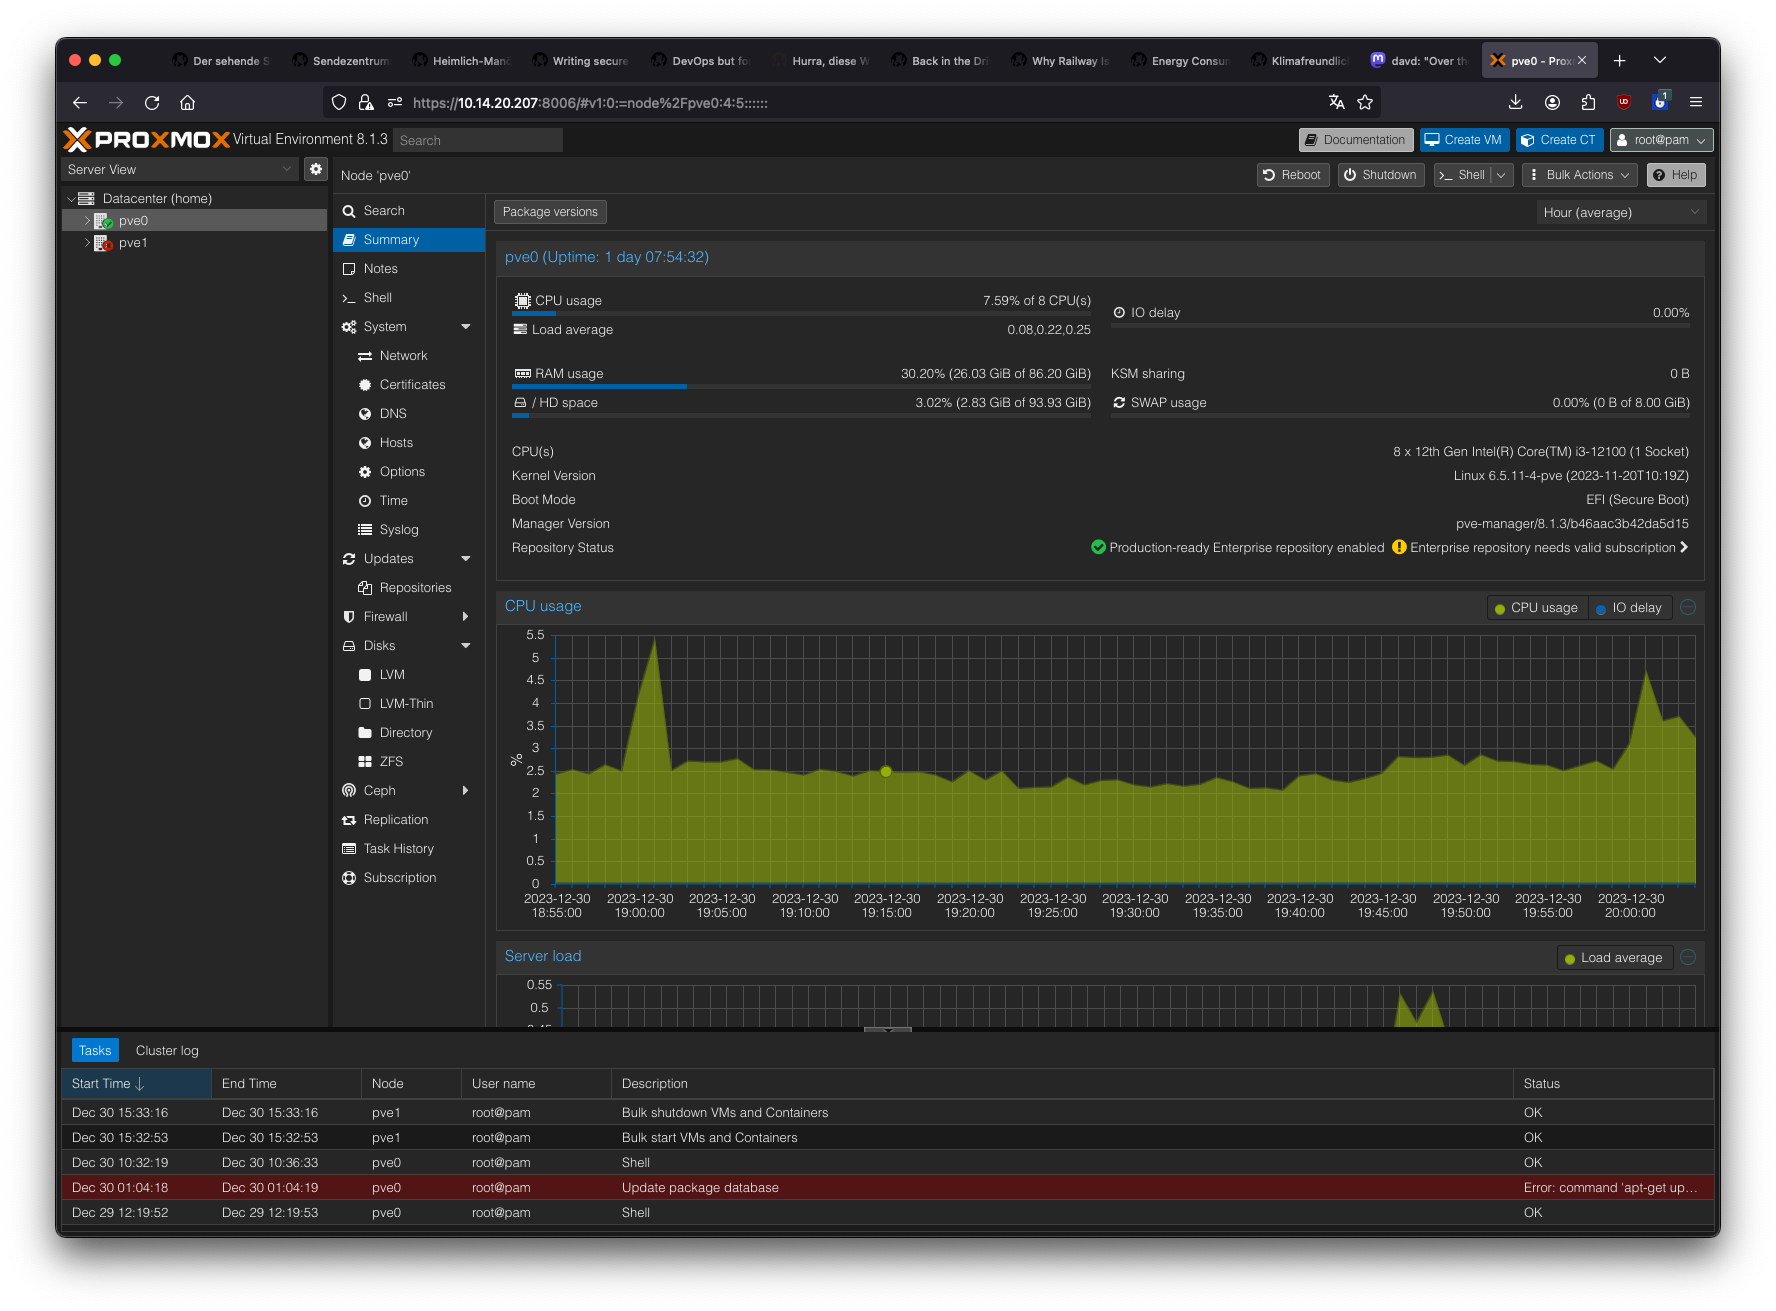Image resolution: width=1776 pixels, height=1311 pixels.
Task: Open Repositories menu item
Action: coord(409,587)
